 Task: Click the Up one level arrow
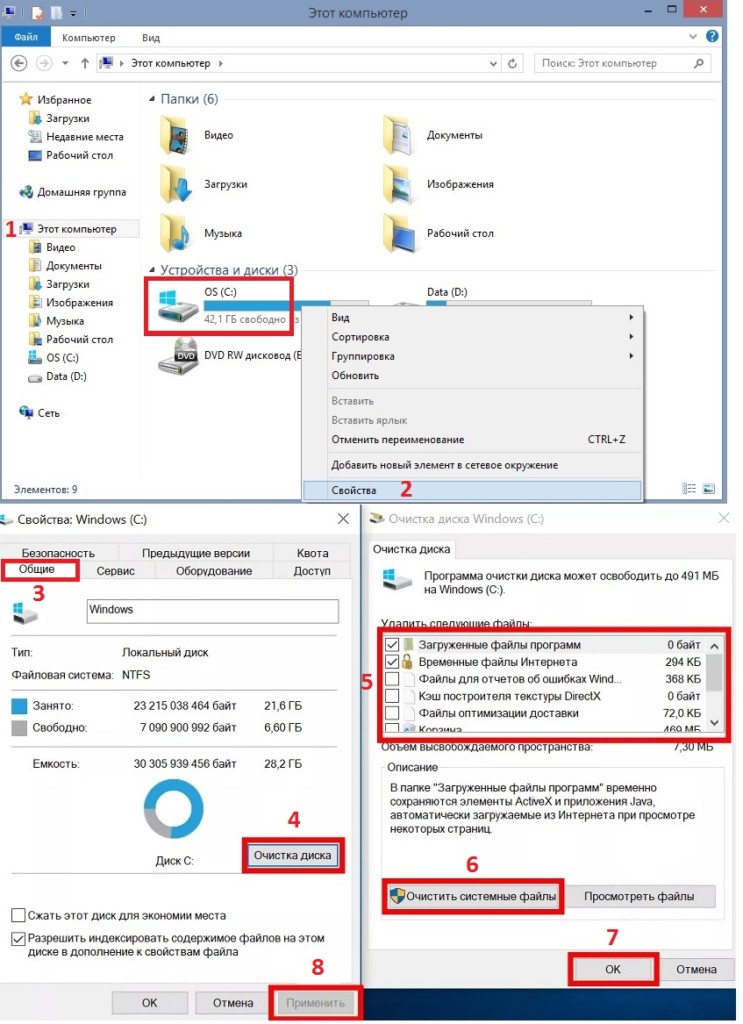click(x=85, y=63)
